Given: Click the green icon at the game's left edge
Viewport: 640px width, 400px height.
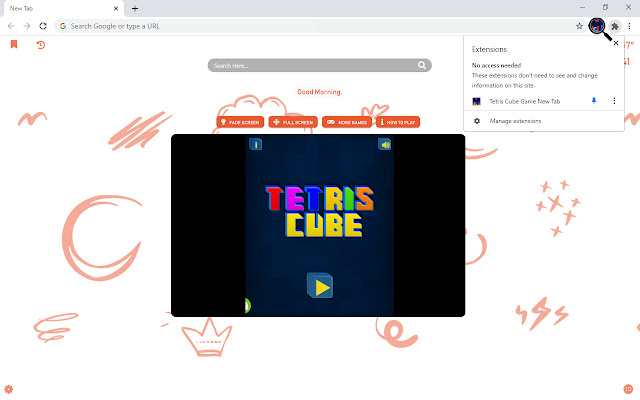Looking at the screenshot, I should [x=247, y=306].
